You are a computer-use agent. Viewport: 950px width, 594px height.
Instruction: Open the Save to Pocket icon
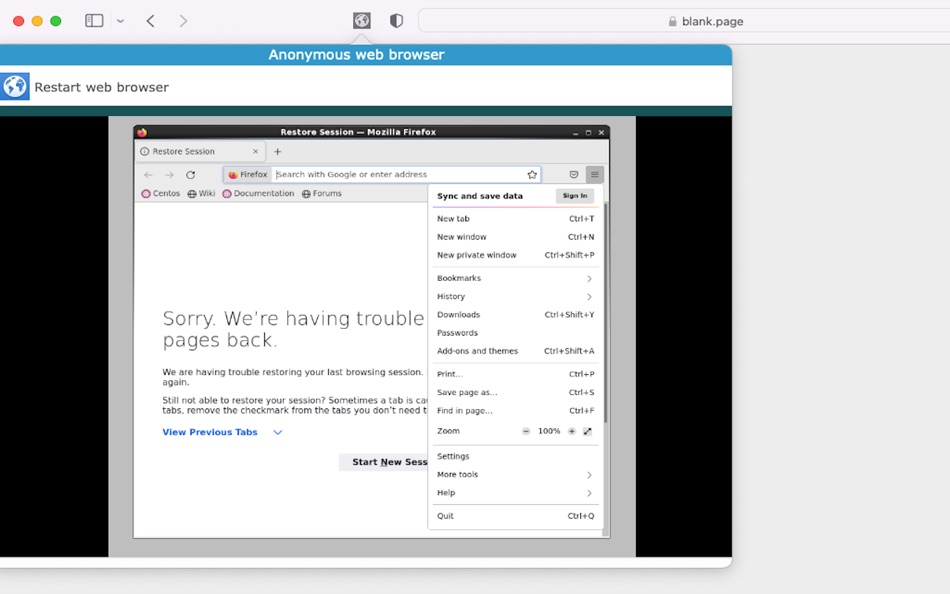click(574, 175)
